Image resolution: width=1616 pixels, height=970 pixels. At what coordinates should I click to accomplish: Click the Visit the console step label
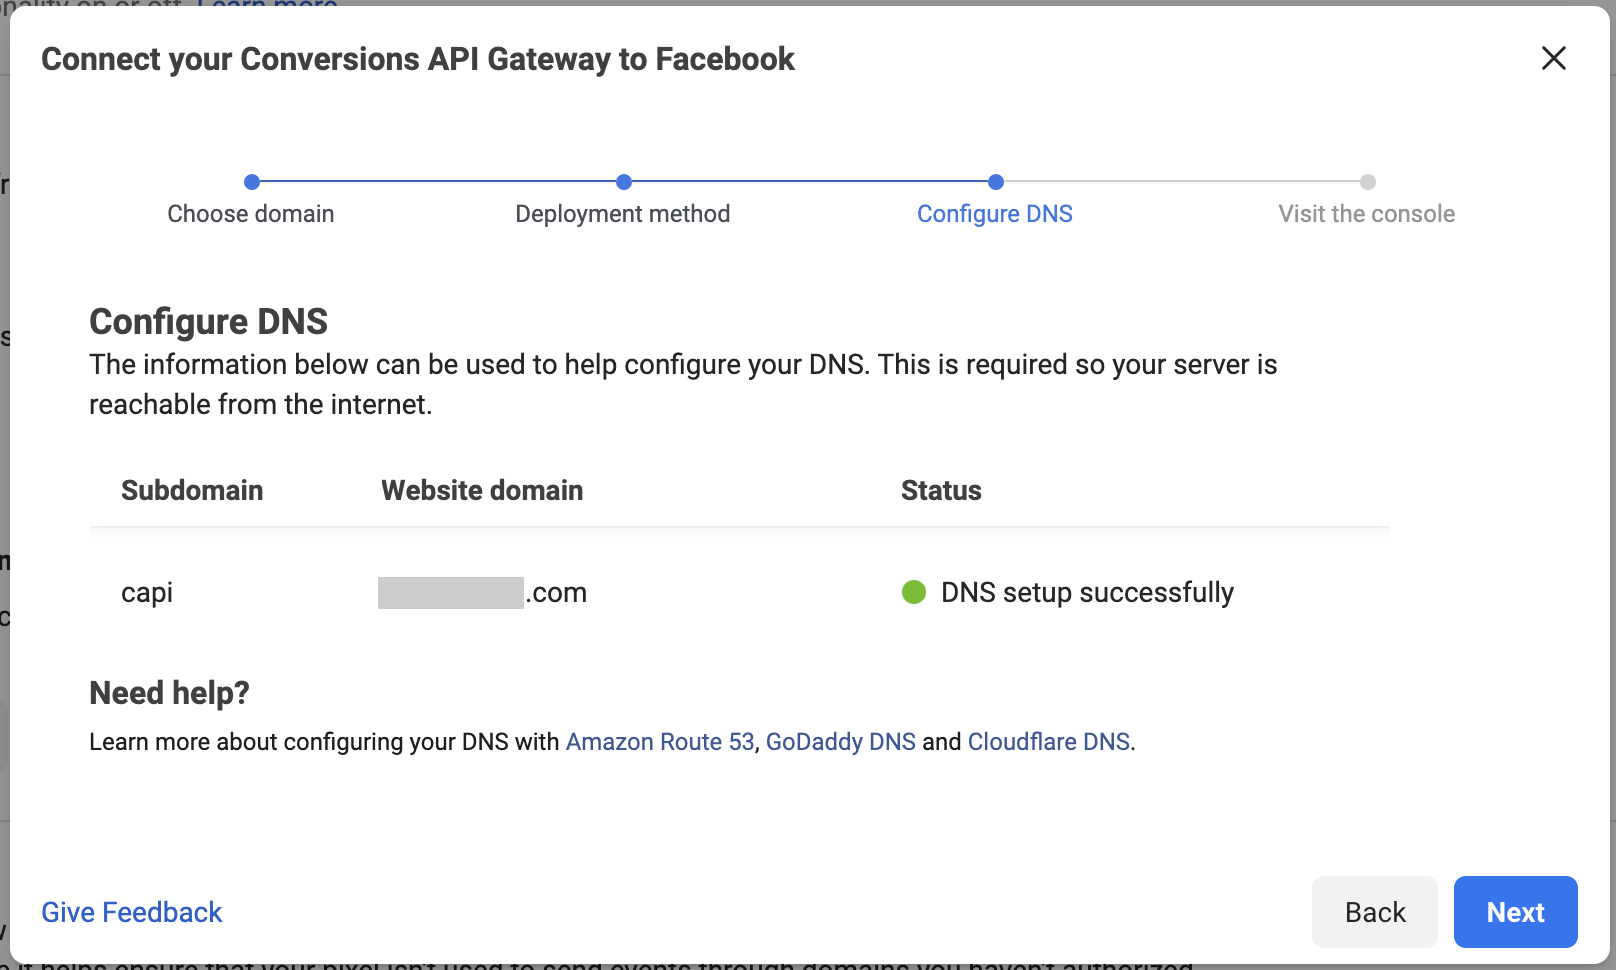(x=1367, y=214)
